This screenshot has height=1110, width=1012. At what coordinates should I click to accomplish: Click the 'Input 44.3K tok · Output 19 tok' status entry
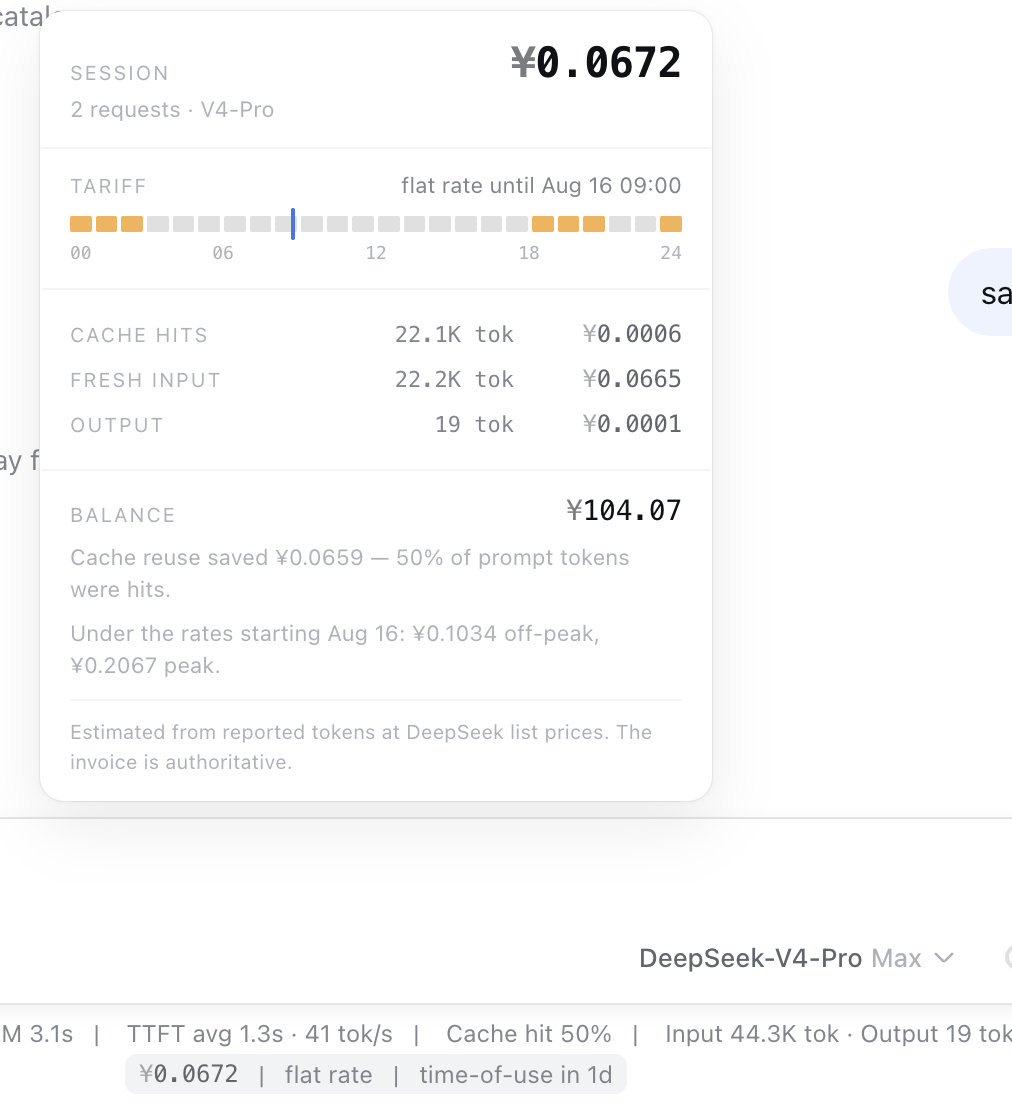[x=838, y=1034]
